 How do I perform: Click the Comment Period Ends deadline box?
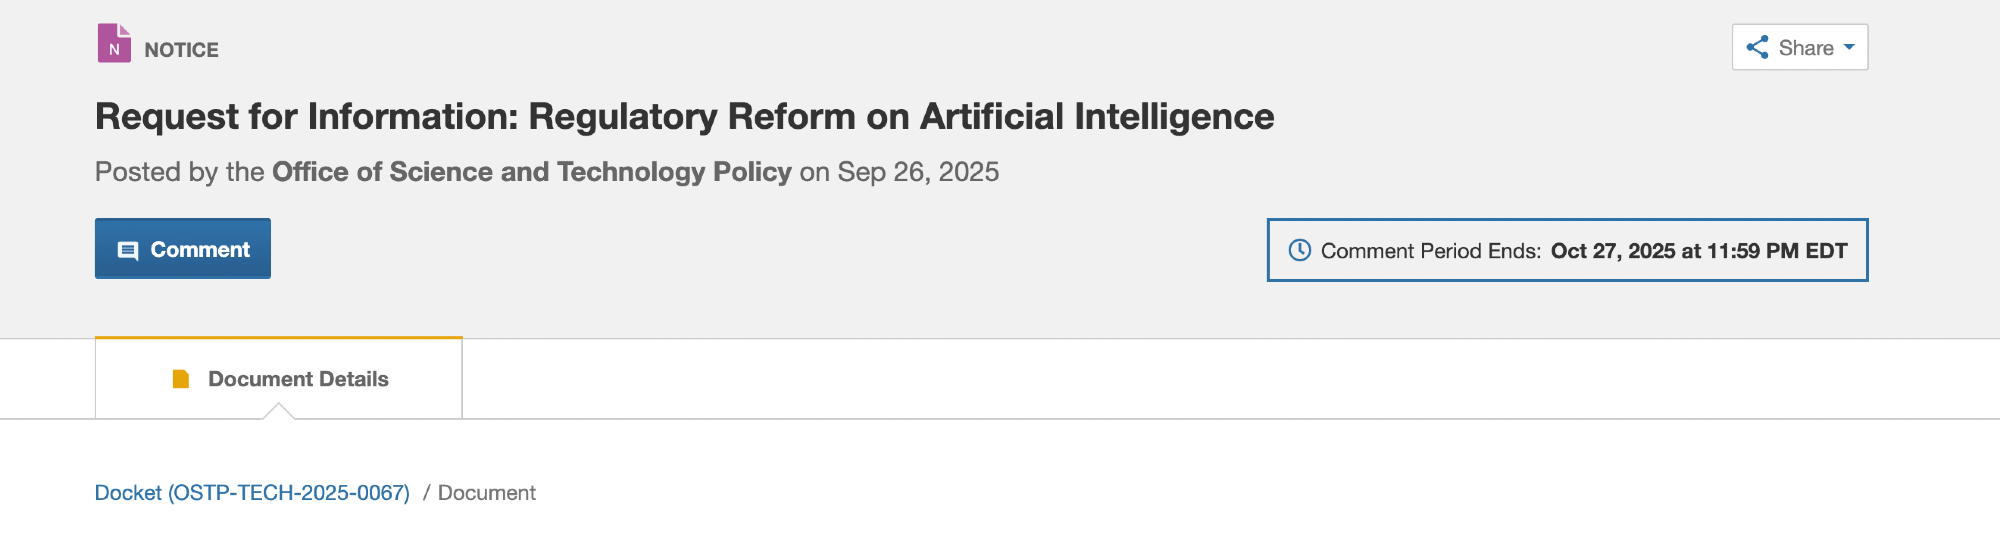(1567, 250)
